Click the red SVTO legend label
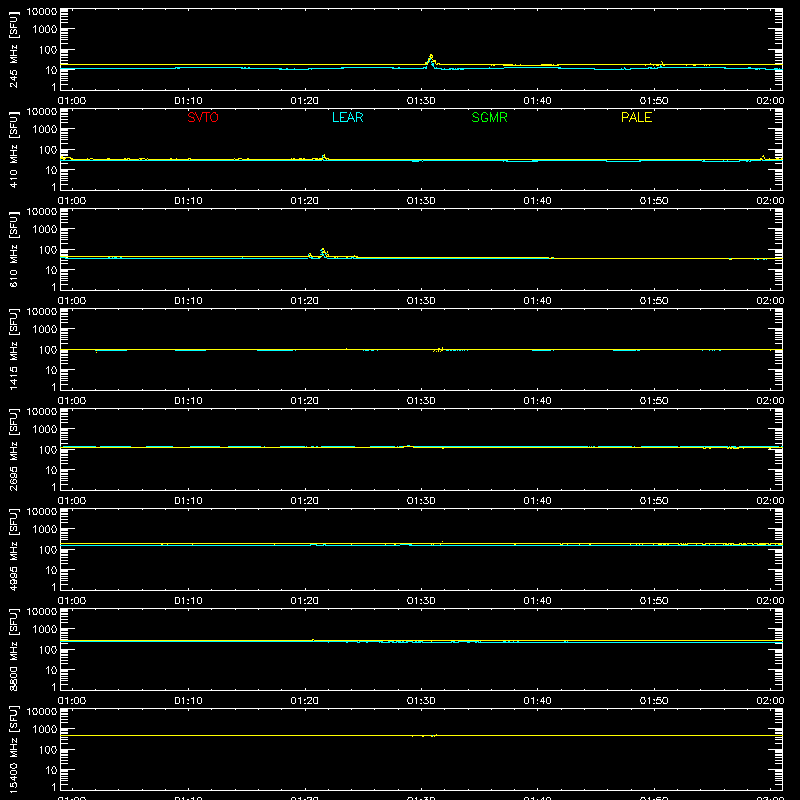This screenshot has width=800, height=800. [203, 117]
